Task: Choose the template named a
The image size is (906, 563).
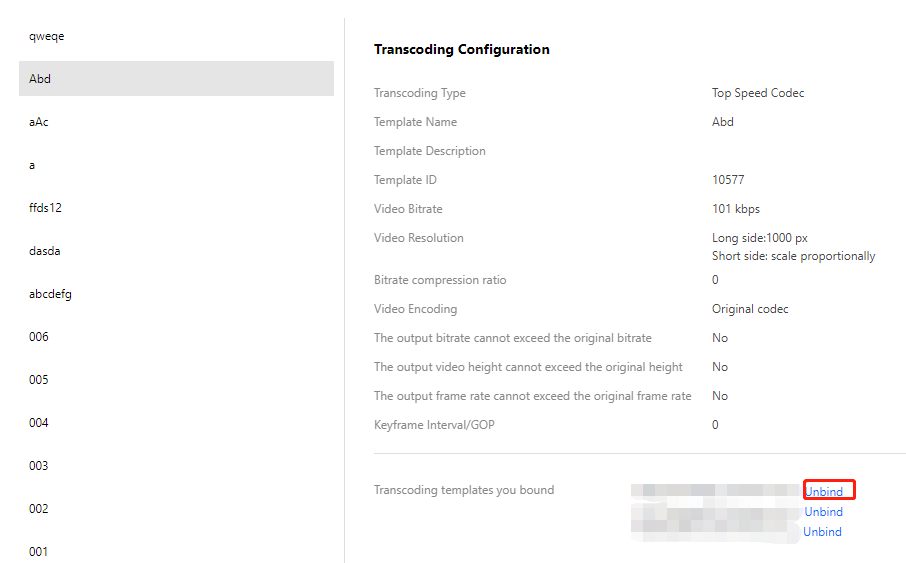Action: click(x=33, y=165)
